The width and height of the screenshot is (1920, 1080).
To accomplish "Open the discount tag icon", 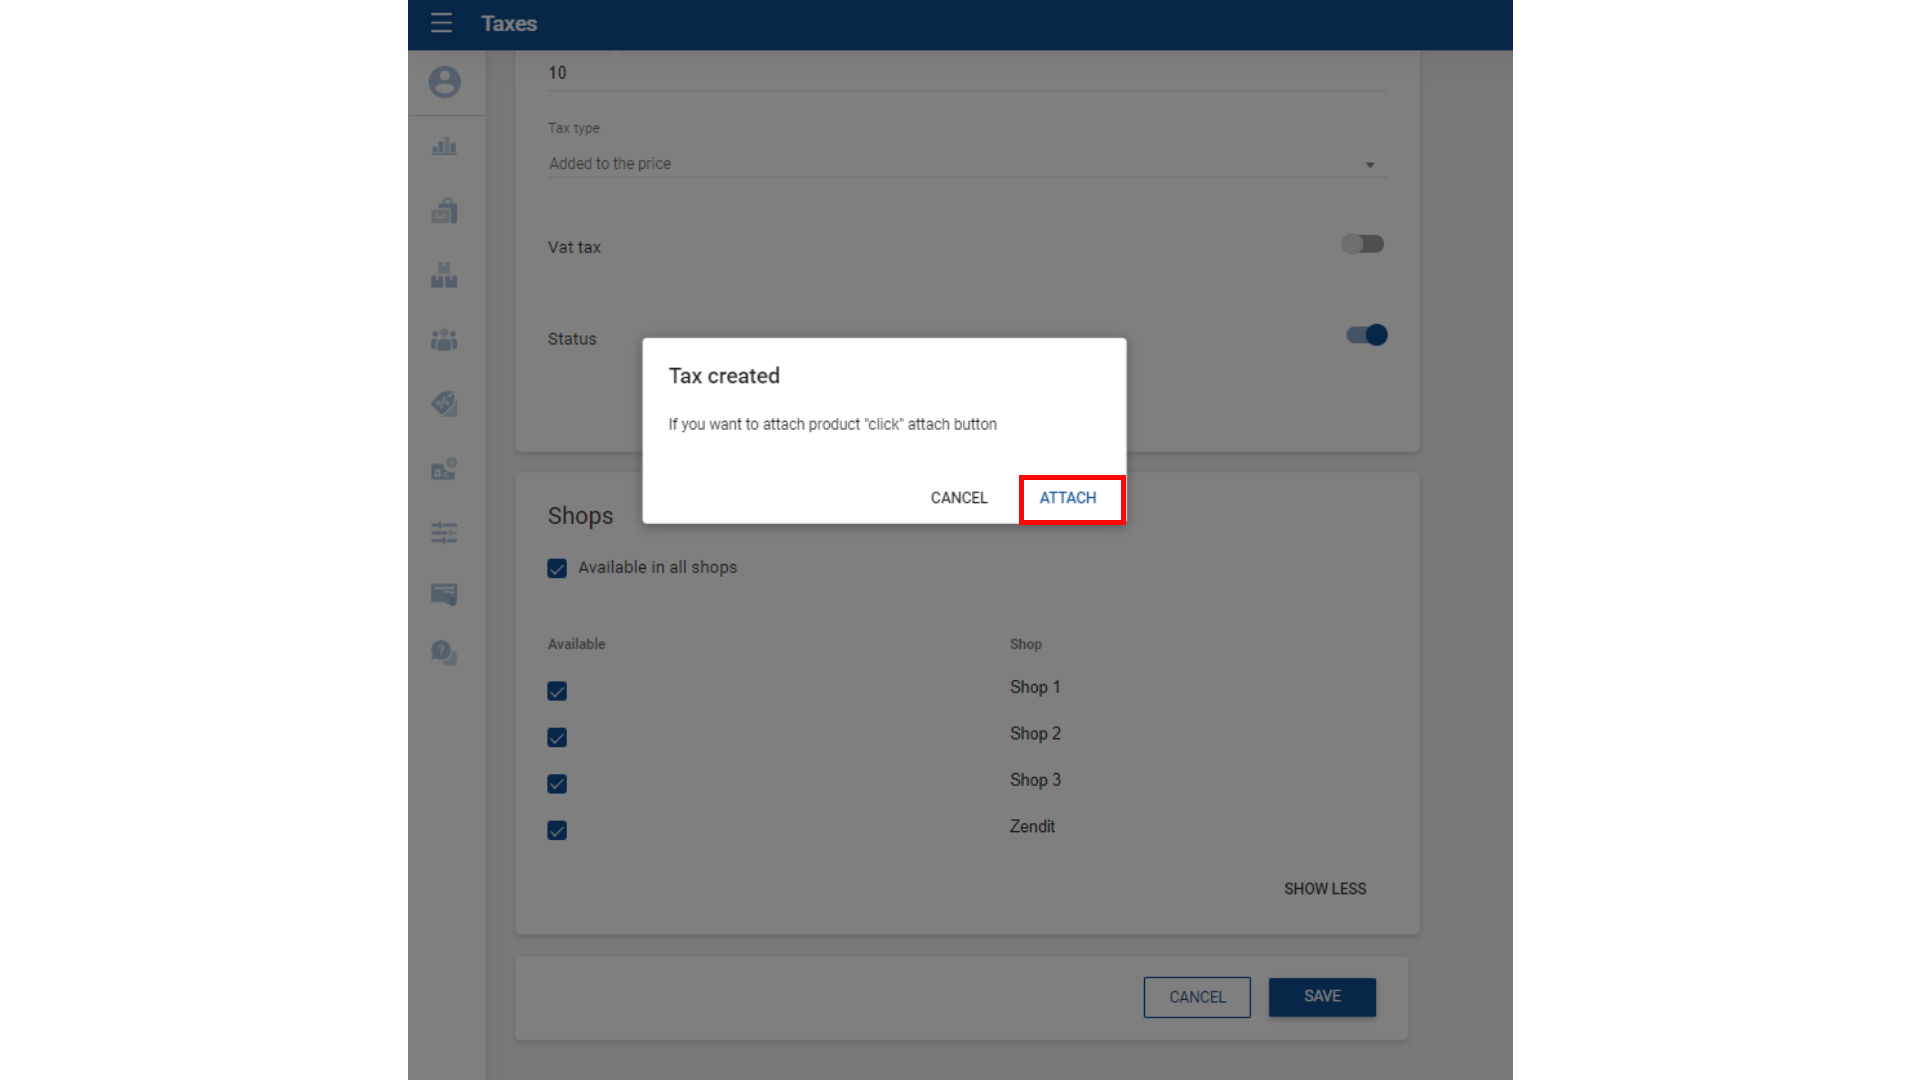I will (x=444, y=404).
